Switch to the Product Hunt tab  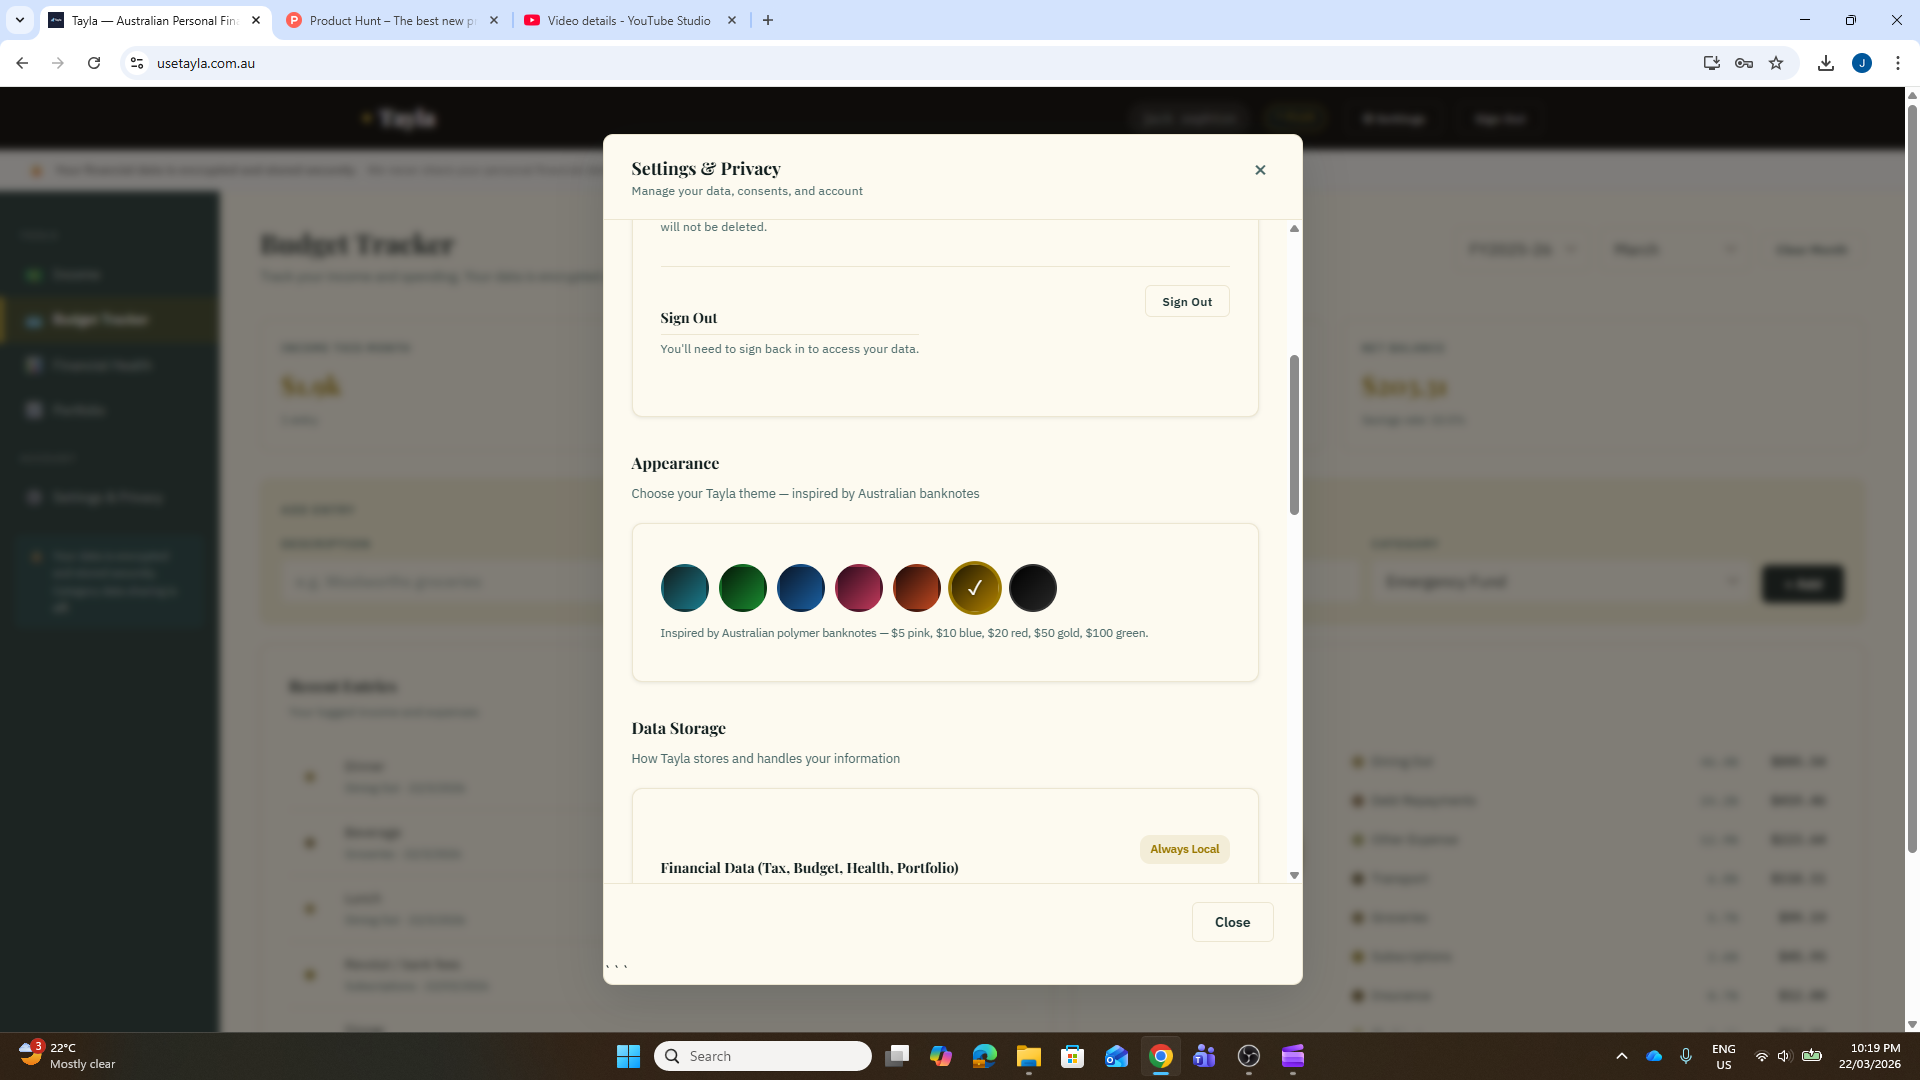pos(390,20)
